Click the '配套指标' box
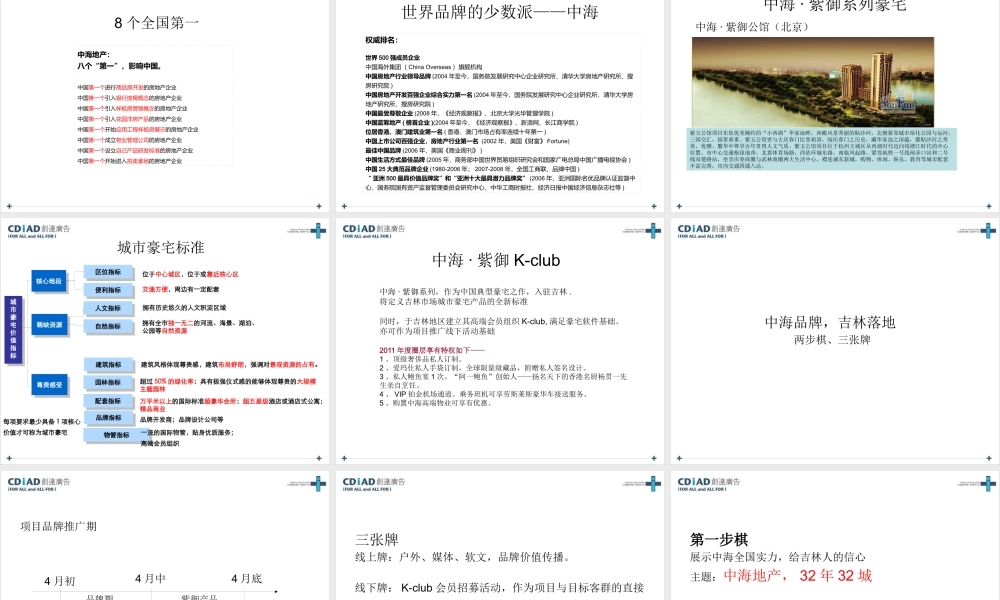 [x=108, y=401]
